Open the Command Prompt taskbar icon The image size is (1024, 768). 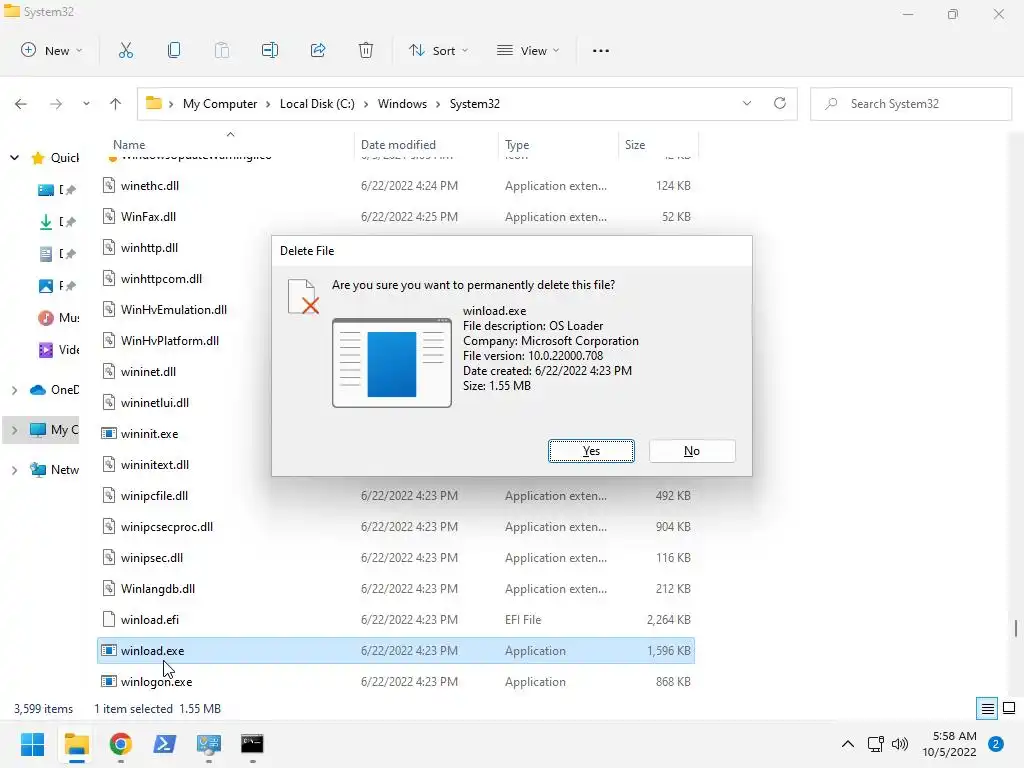point(252,744)
